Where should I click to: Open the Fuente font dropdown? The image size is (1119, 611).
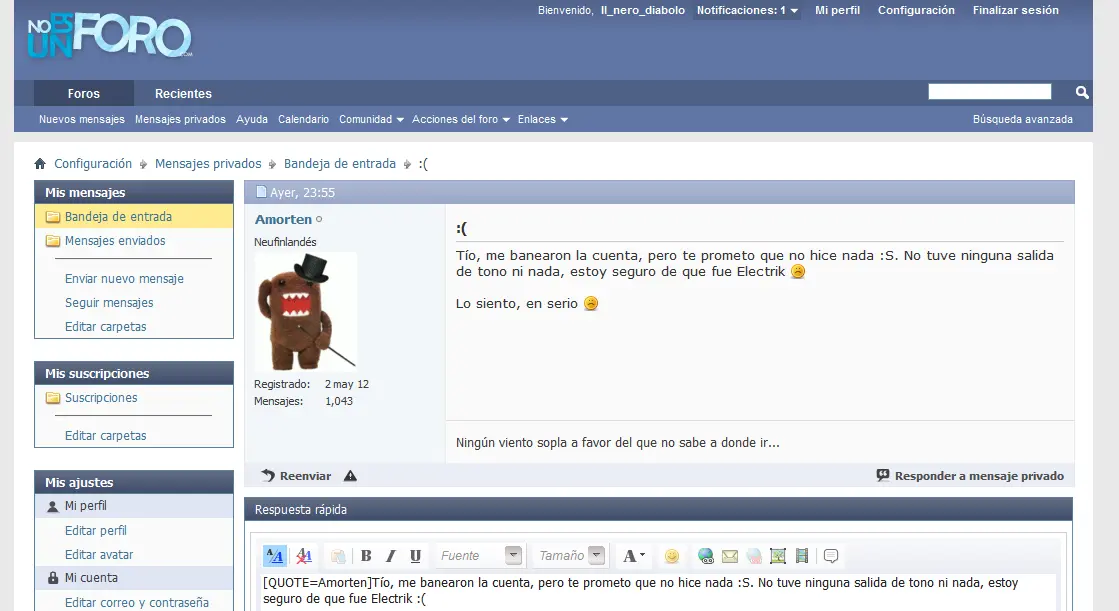coord(480,555)
